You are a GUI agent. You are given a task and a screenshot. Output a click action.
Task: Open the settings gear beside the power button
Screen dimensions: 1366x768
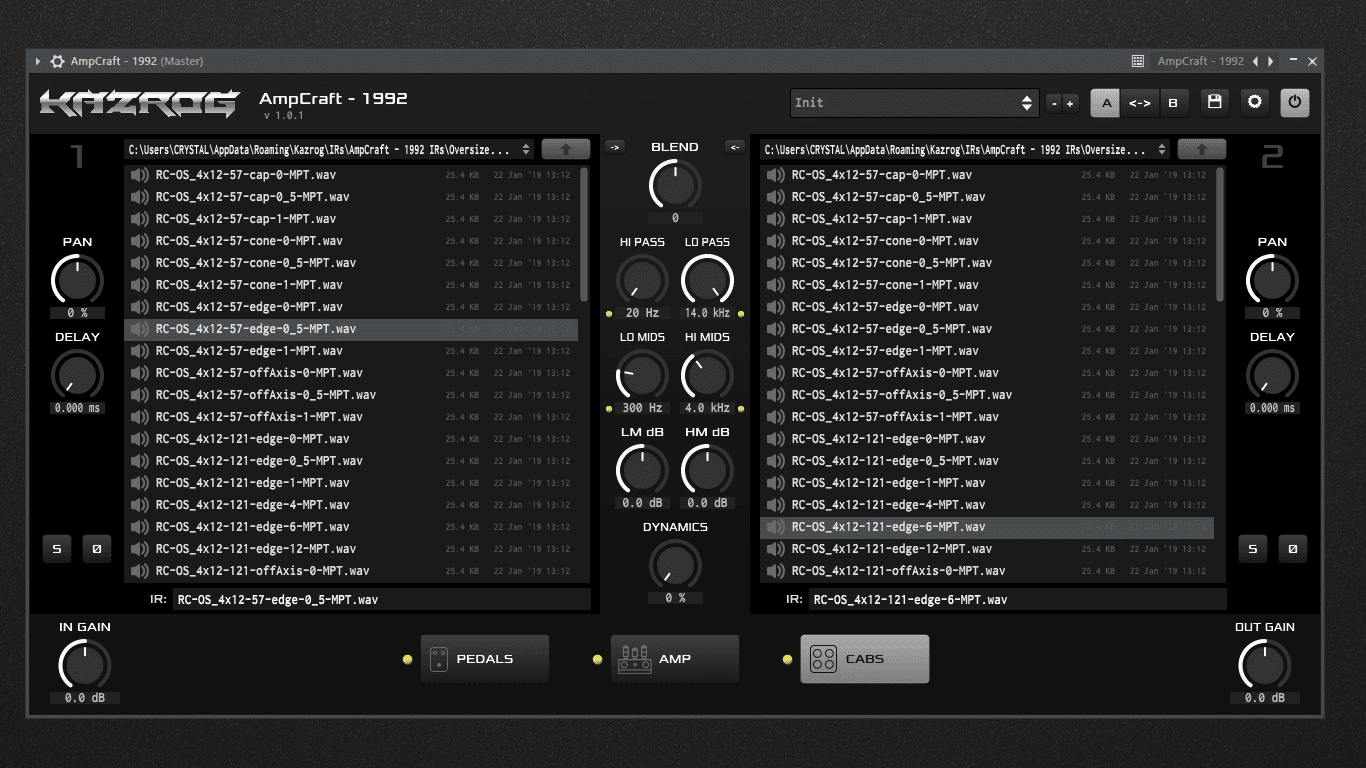[x=1255, y=102]
